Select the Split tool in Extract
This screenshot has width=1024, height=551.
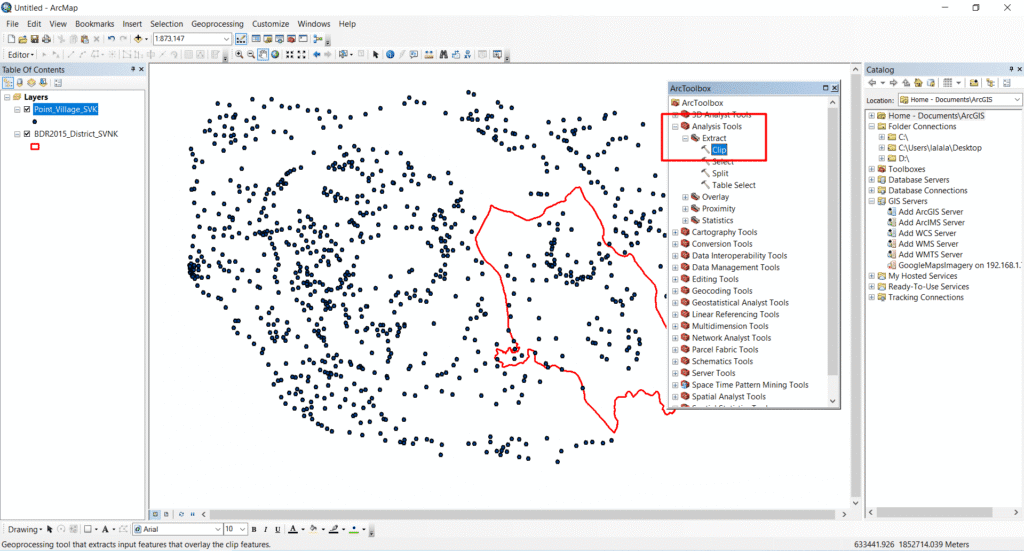(720, 174)
